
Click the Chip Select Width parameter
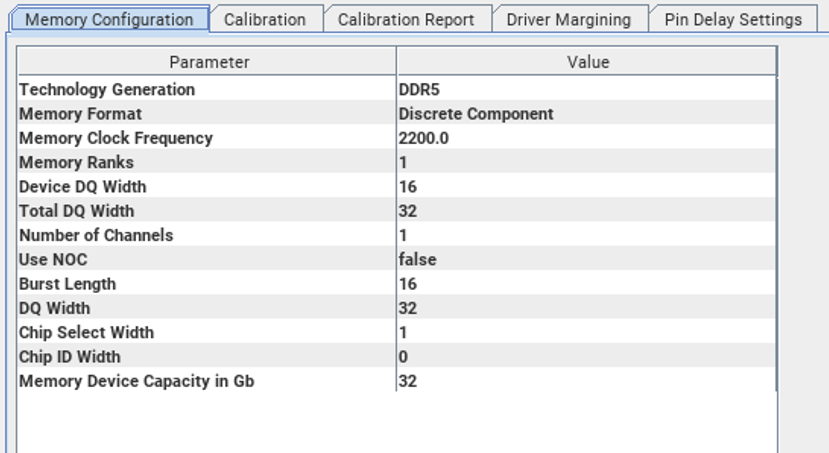coord(86,332)
